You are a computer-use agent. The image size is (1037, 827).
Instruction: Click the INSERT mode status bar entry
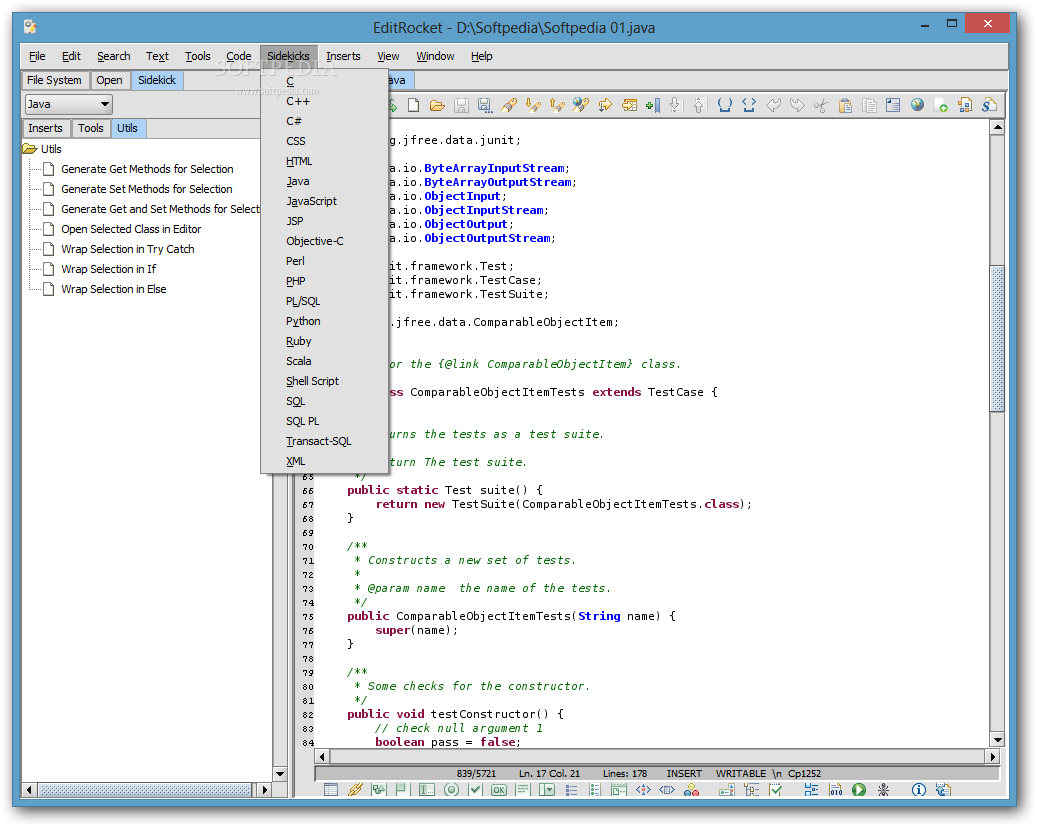(684, 773)
